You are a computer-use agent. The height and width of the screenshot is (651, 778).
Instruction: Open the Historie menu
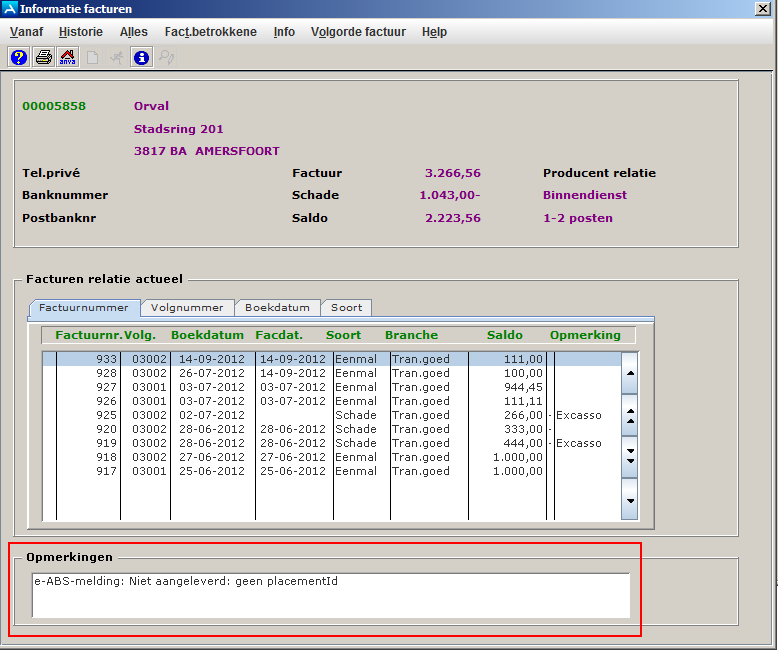80,32
